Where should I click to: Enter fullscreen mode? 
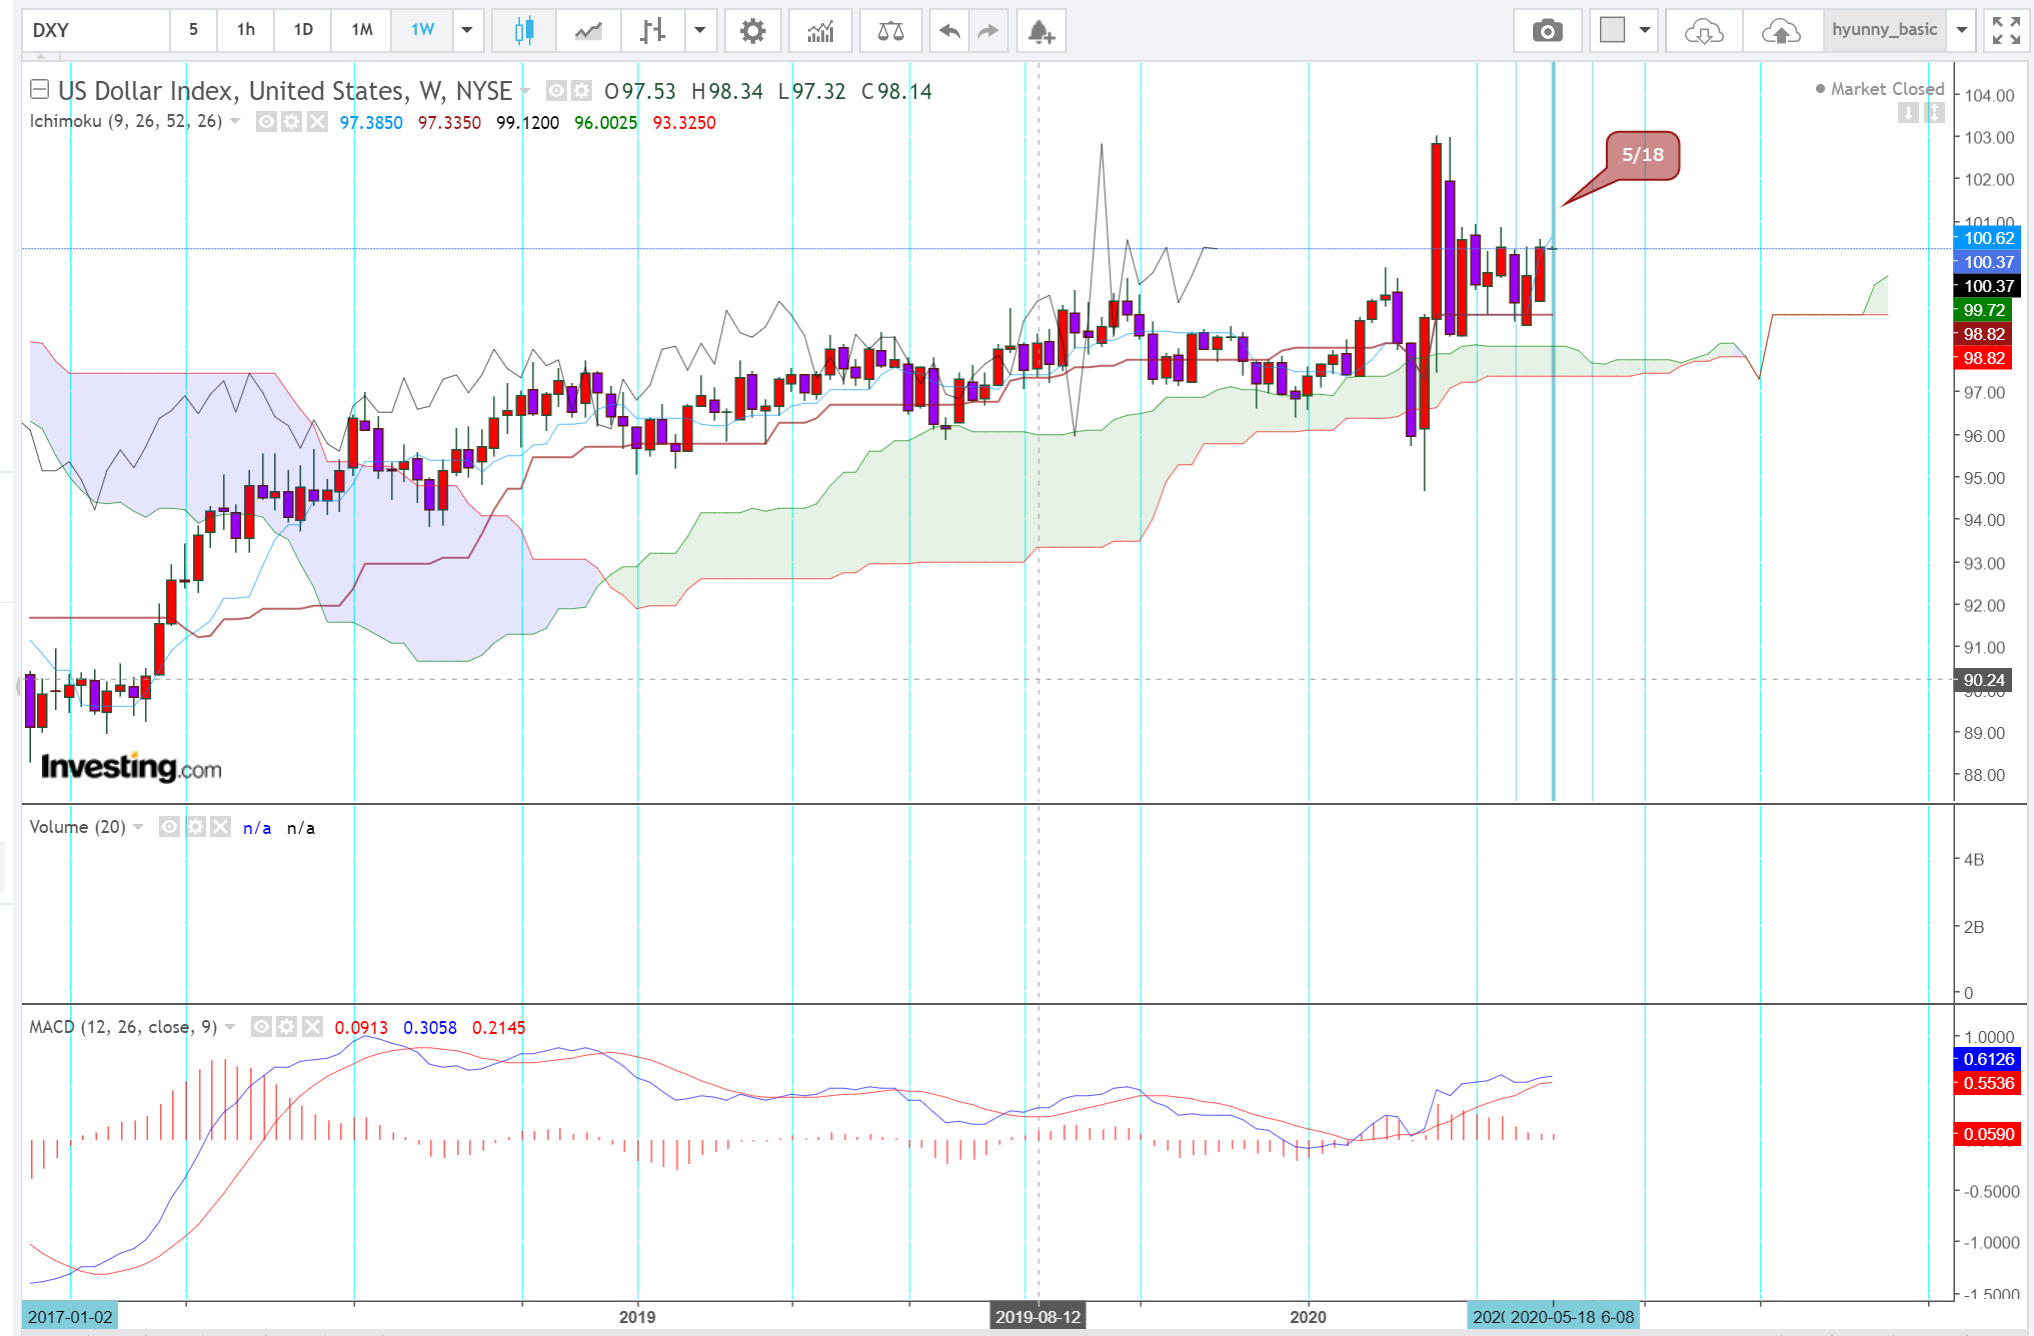click(x=2006, y=30)
